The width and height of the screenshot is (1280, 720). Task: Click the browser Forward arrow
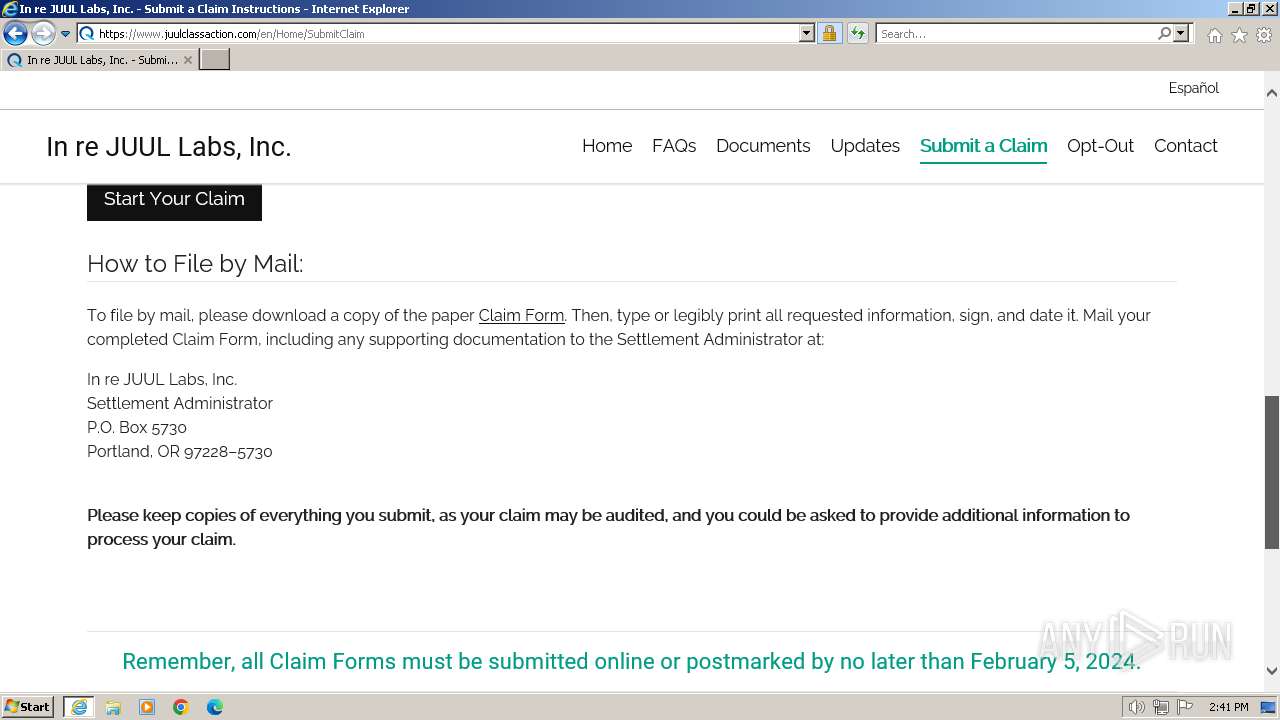click(x=43, y=34)
